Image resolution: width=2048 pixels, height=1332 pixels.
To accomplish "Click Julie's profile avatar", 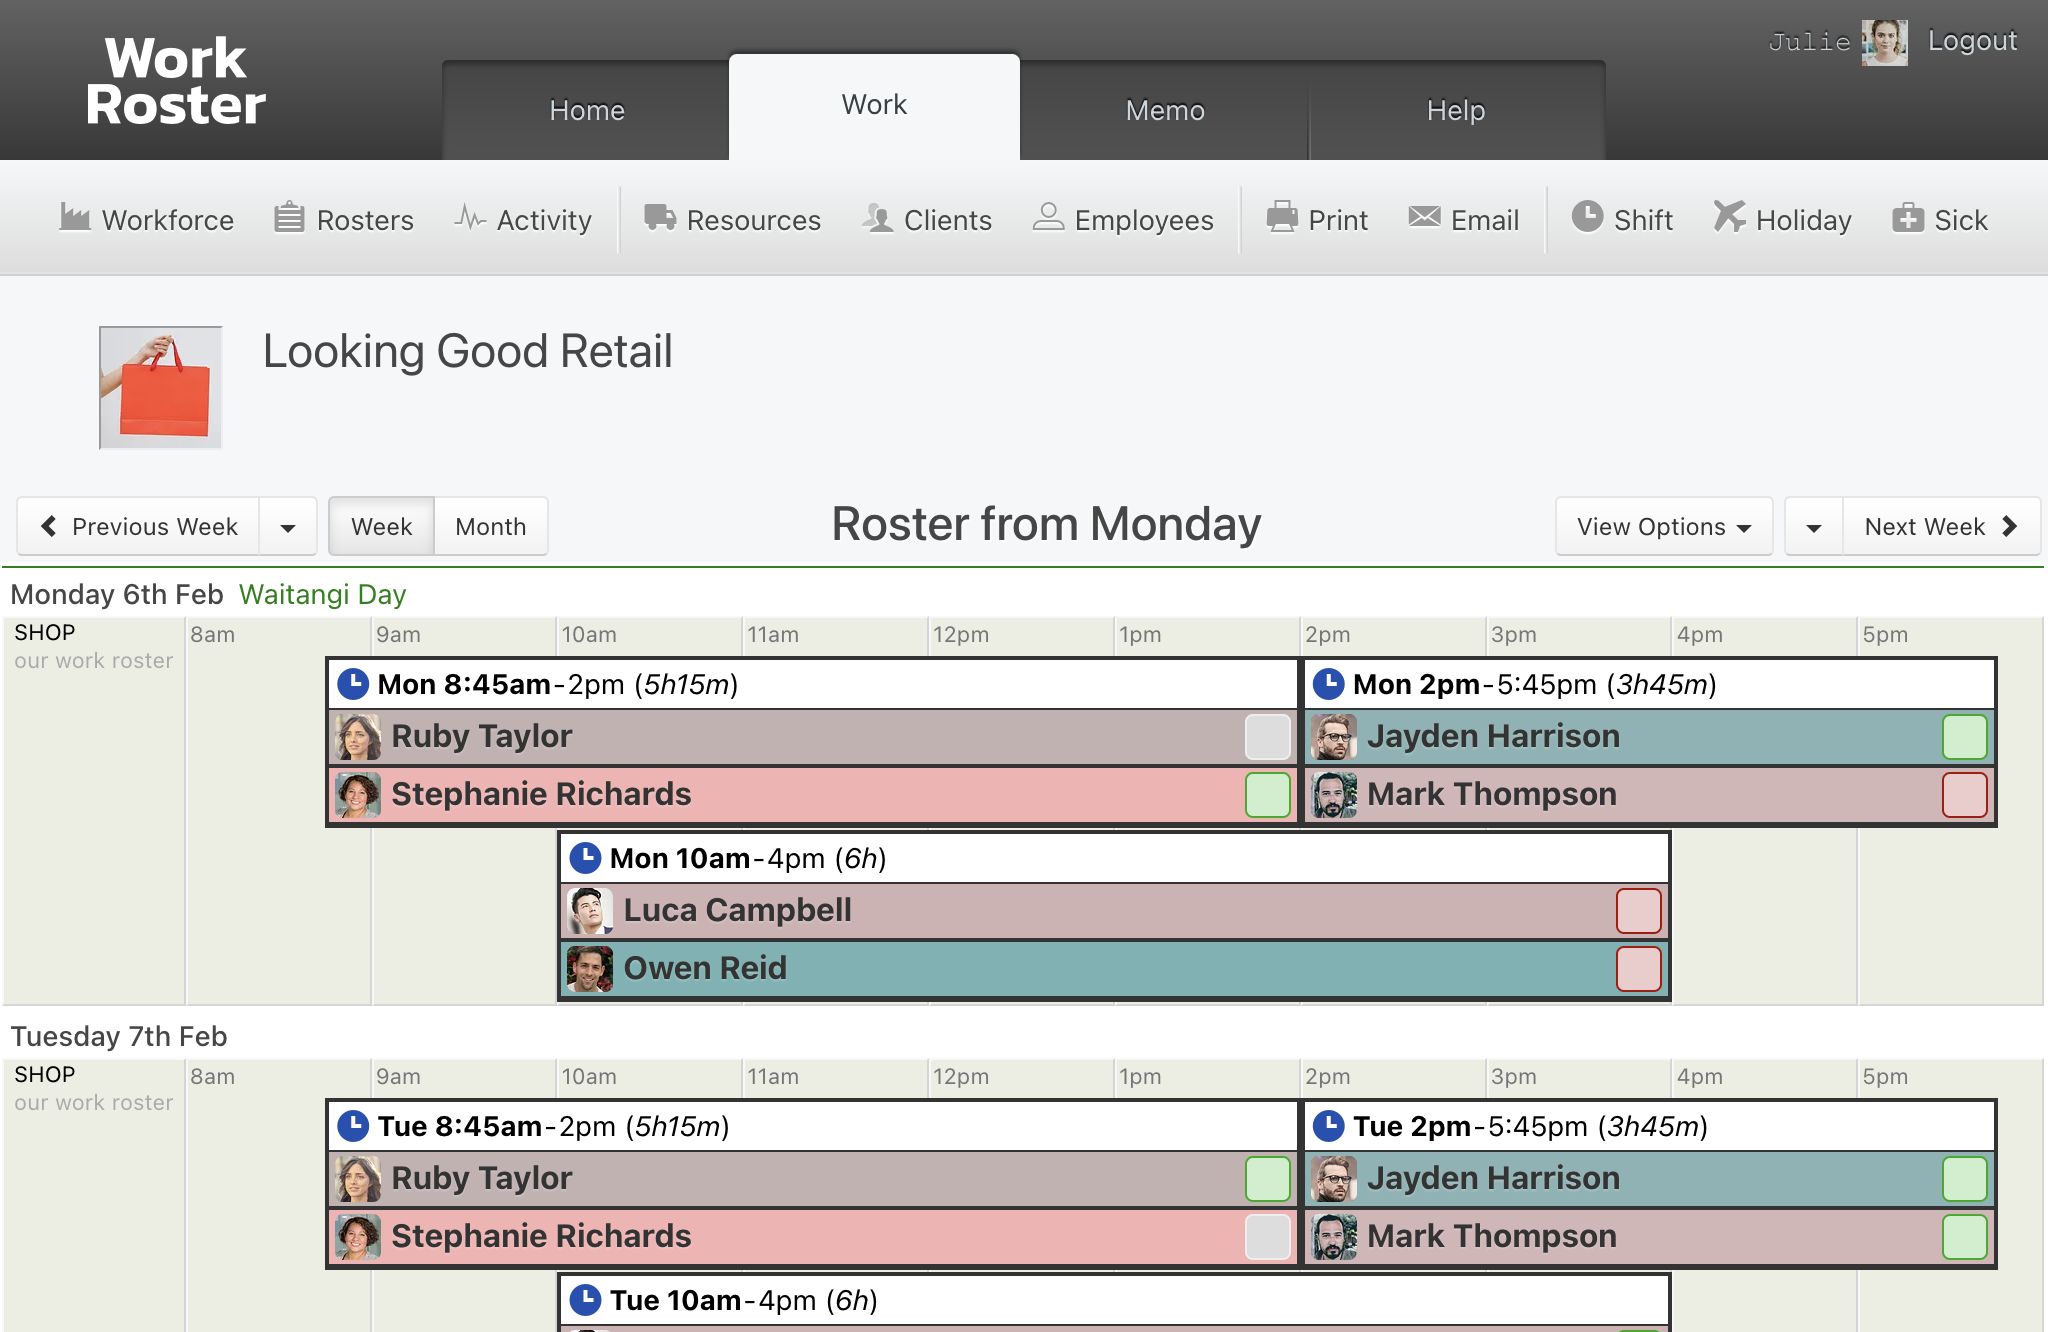I will click(1884, 42).
